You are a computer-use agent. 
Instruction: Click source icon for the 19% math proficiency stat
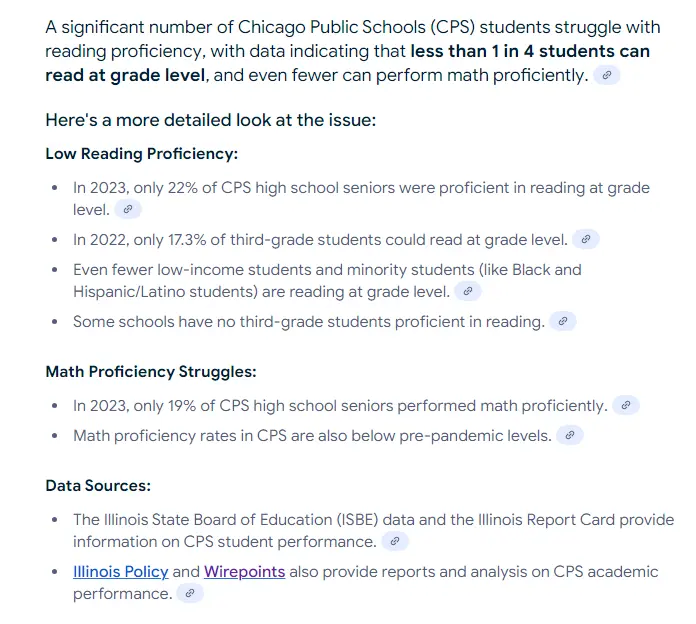click(x=625, y=405)
